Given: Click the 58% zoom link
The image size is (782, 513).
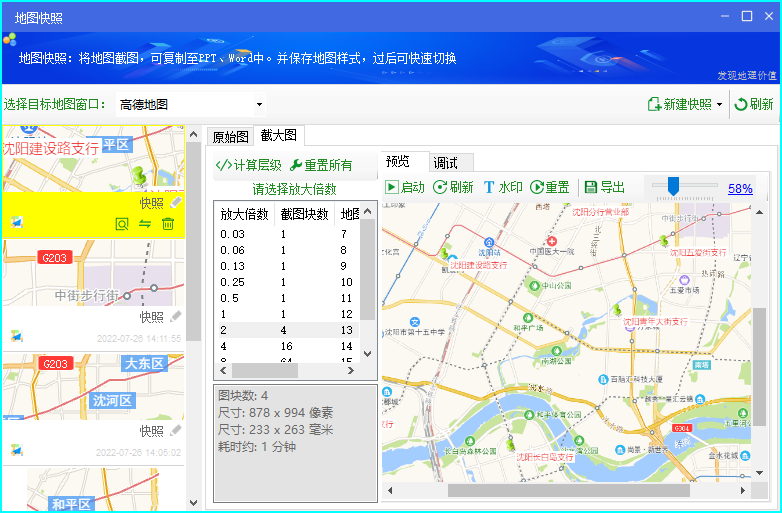Looking at the screenshot, I should [740, 188].
